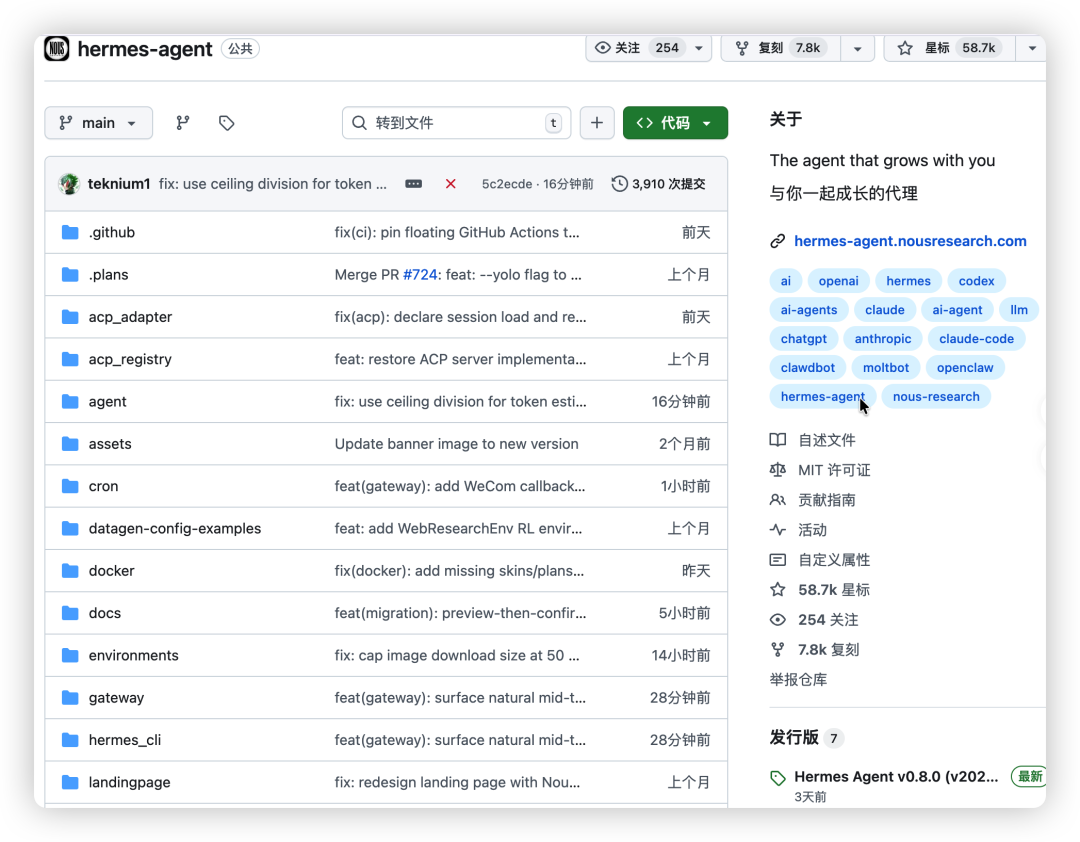This screenshot has width=1080, height=842.
Task: Open the datagen-config-examples folder
Action: (175, 528)
